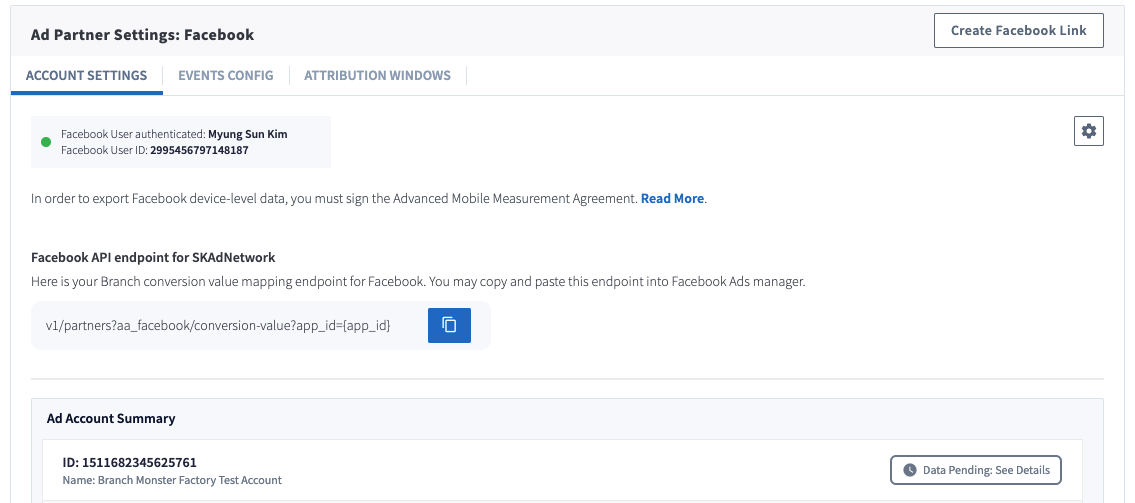This screenshot has height=503, width=1135.
Task: Follow the Read More link
Action: (672, 198)
